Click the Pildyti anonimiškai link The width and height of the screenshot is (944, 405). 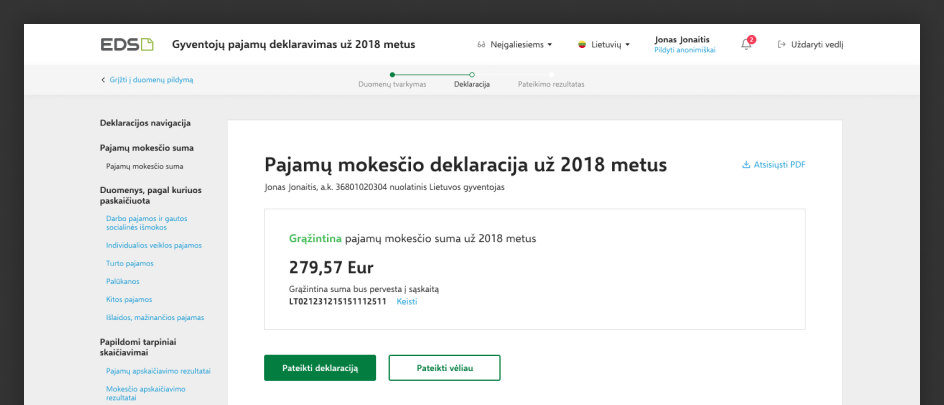(684, 50)
